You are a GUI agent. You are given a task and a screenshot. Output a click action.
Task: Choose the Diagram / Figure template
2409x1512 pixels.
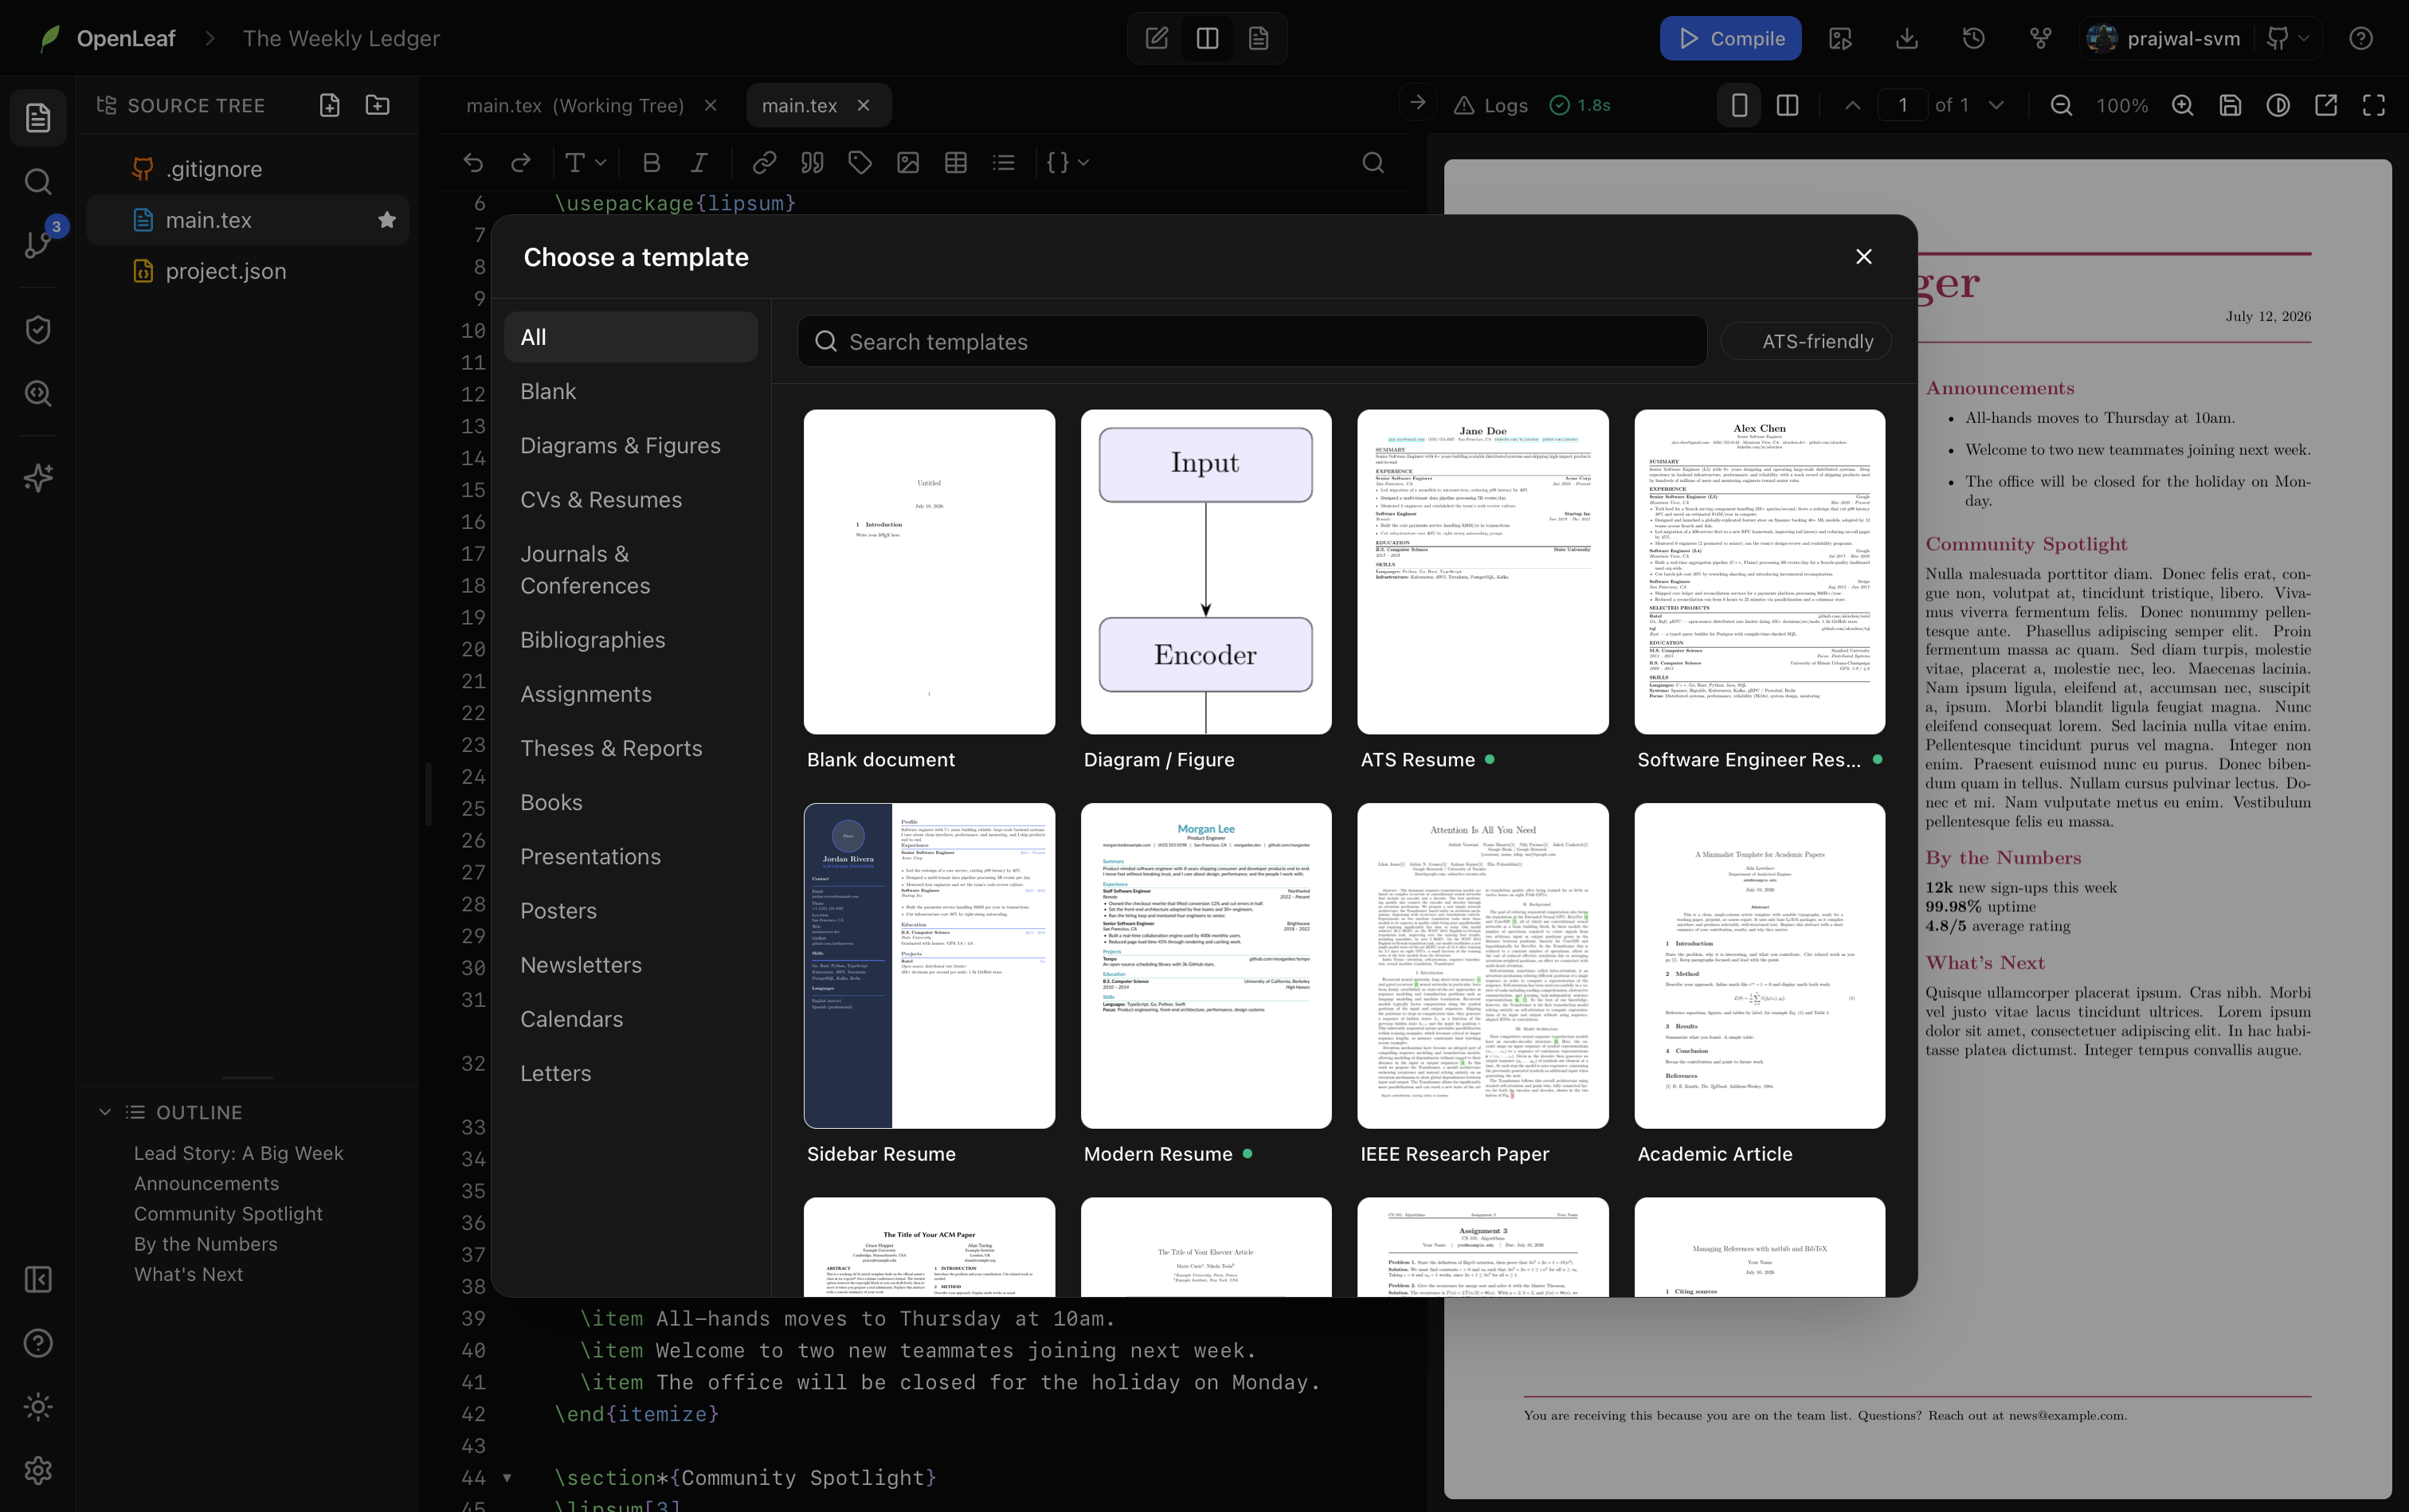(x=1206, y=590)
